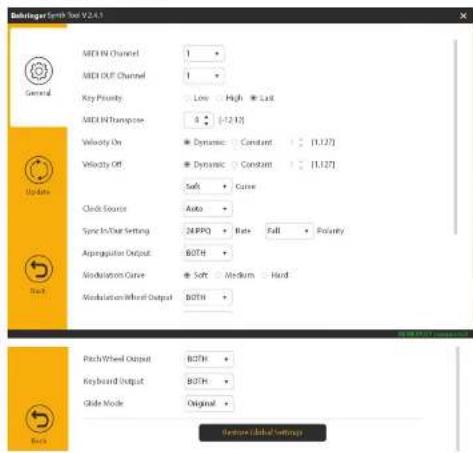473x453 pixels.
Task: Click the lower settings panel scrollbar
Action: [458, 398]
